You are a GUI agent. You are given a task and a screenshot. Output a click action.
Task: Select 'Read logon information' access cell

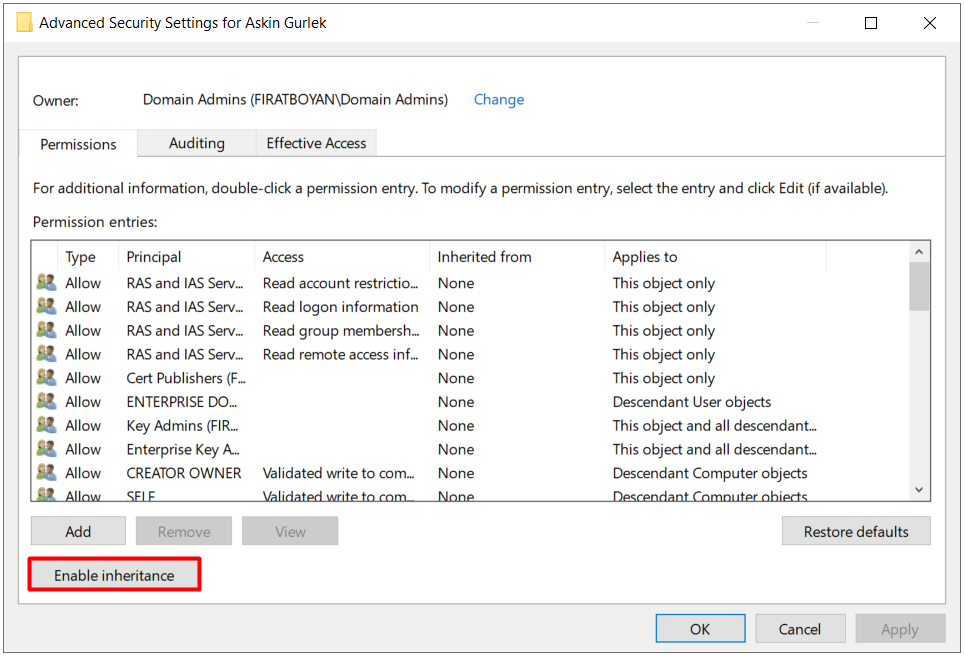point(340,306)
